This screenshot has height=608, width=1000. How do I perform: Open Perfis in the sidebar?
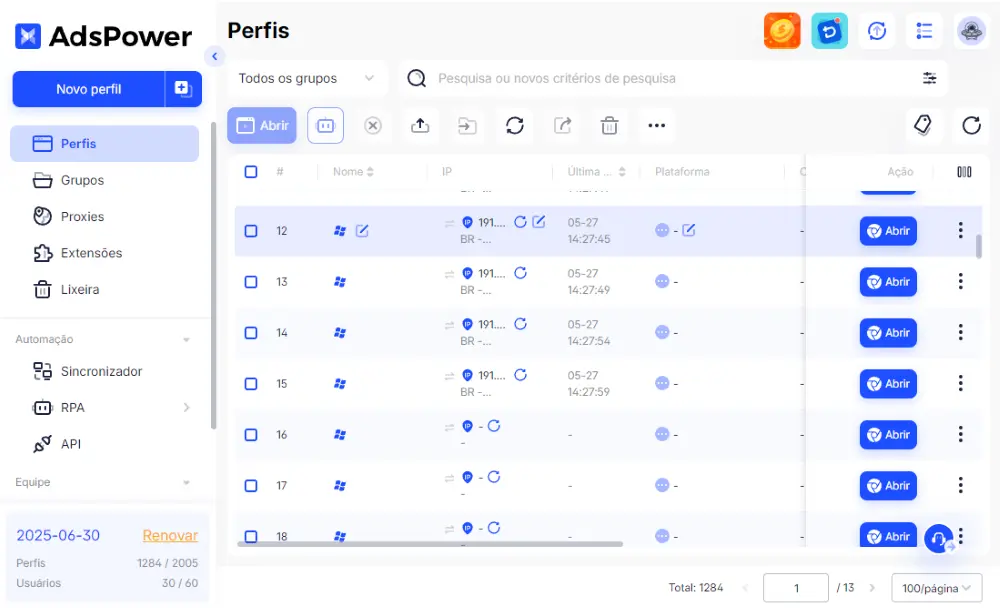click(x=105, y=144)
